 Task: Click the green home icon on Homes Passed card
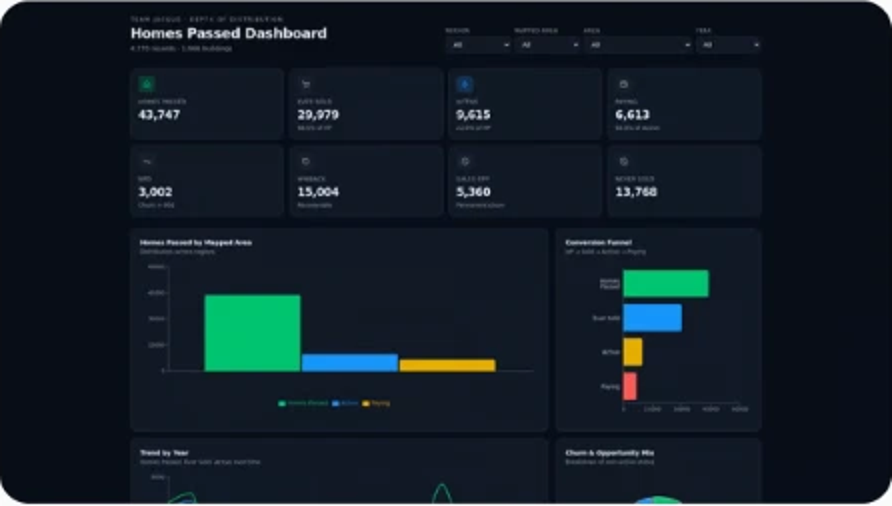pos(147,84)
